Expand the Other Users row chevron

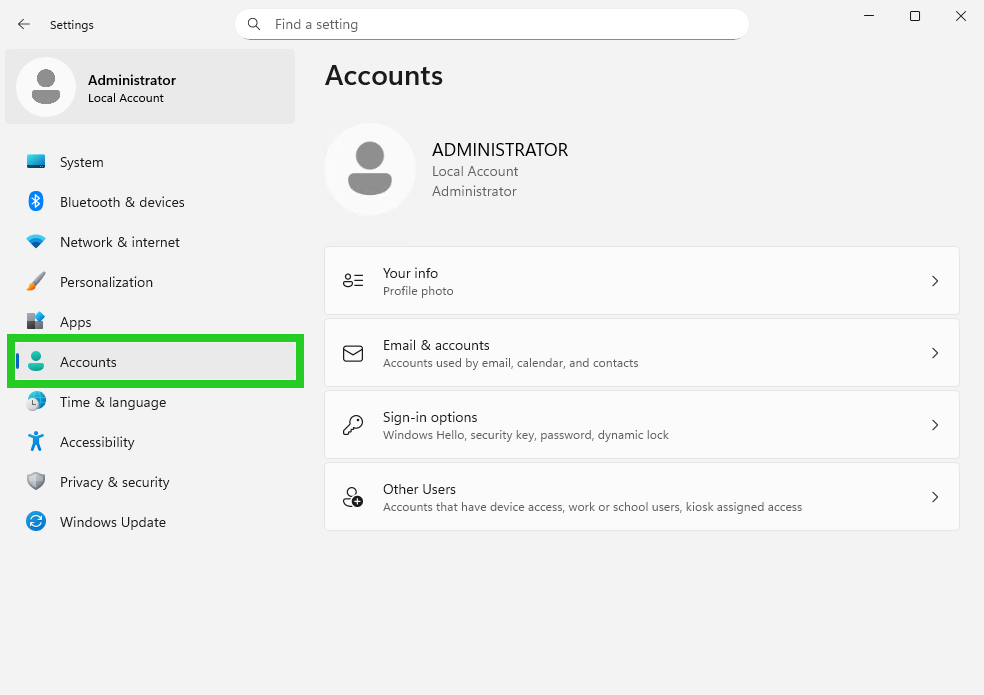coord(935,497)
